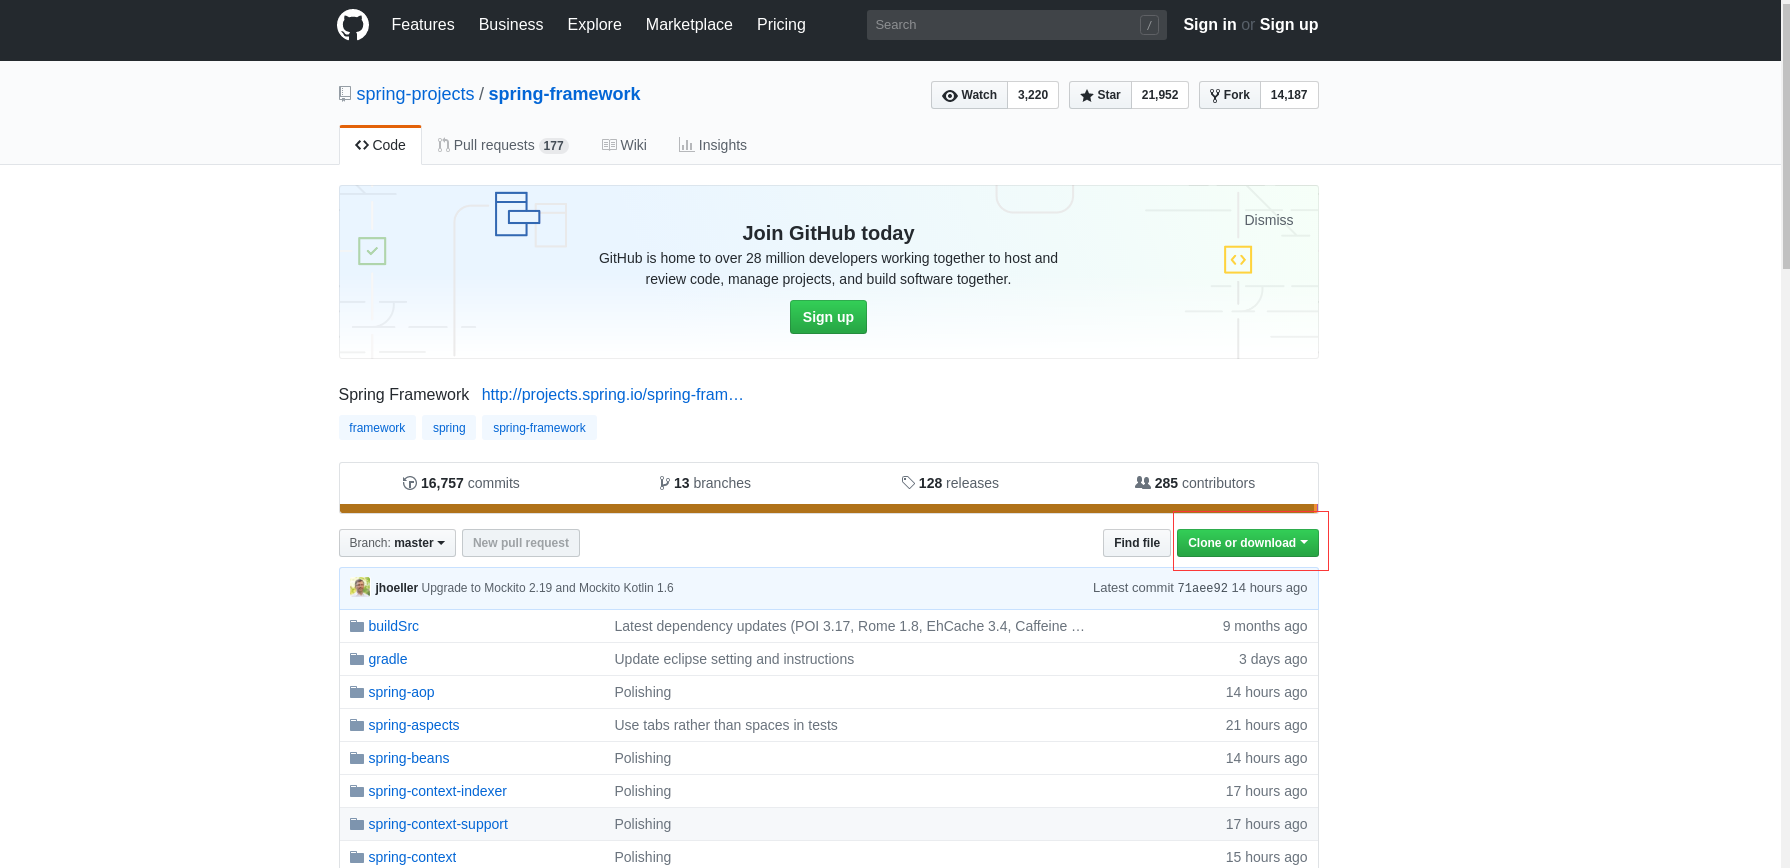Open the buildSrc folder
This screenshot has width=1790, height=868.
point(394,626)
